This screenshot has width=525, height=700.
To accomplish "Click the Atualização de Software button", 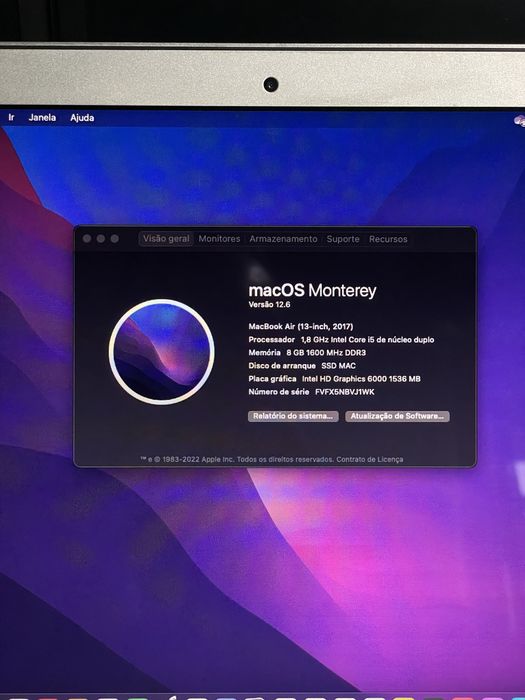I will click(x=397, y=416).
